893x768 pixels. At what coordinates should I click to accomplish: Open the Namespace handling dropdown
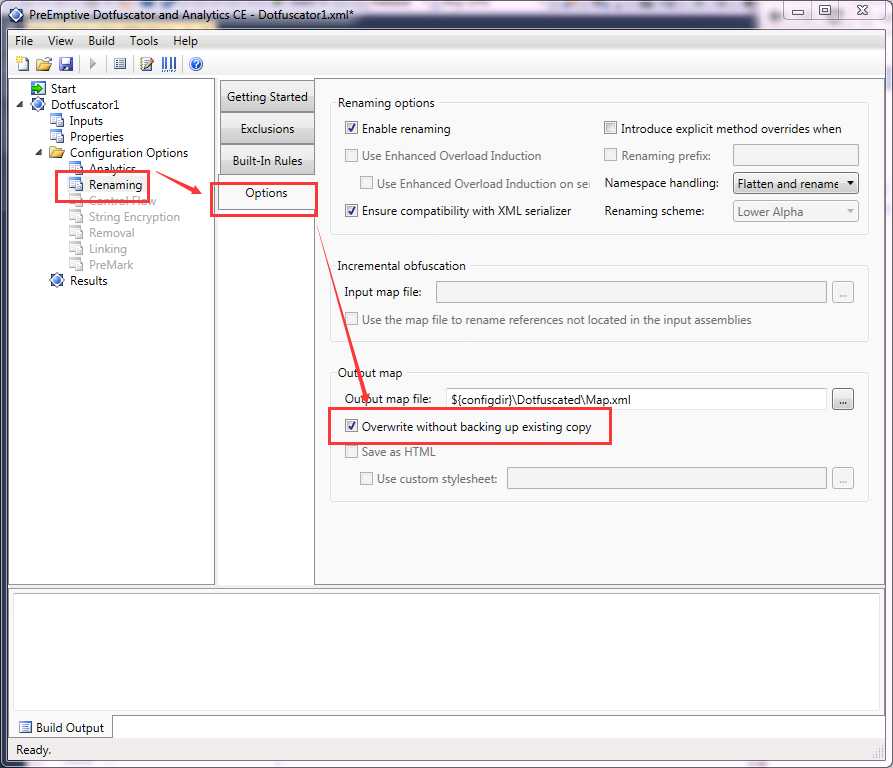796,183
